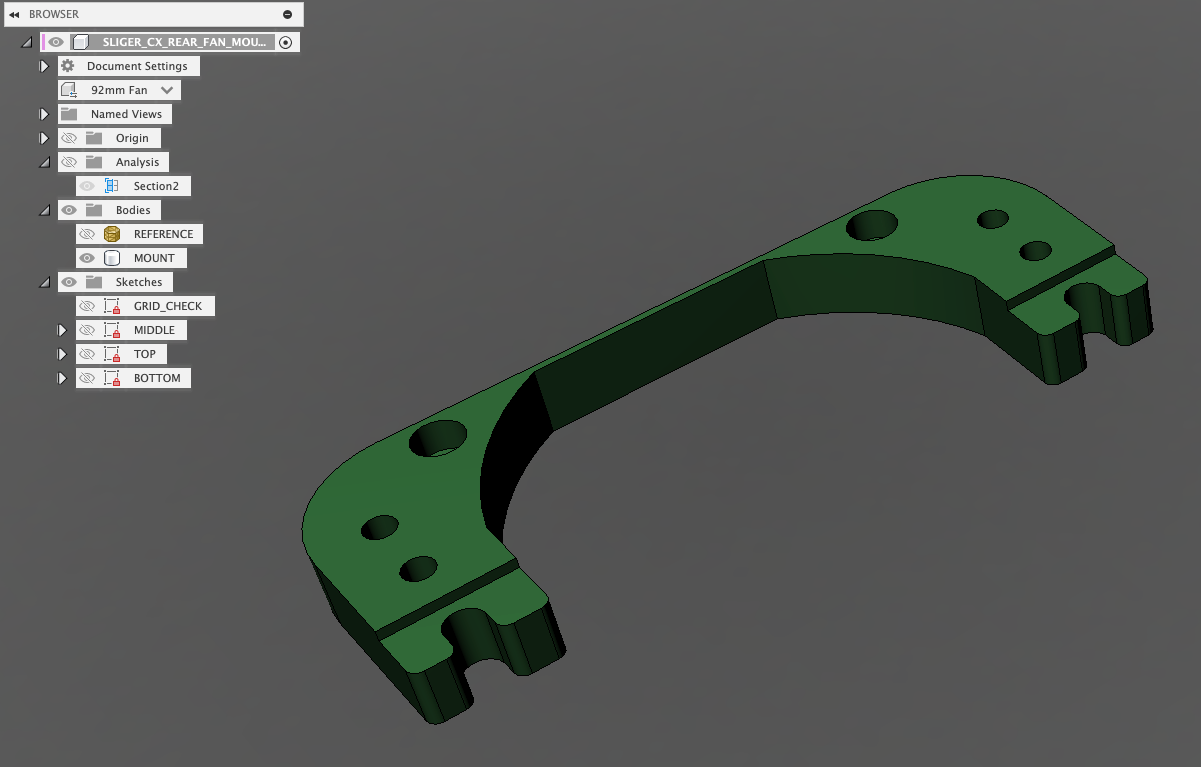1201x767 pixels.
Task: Hide the MOUNT body via its eye icon
Action: tap(87, 258)
